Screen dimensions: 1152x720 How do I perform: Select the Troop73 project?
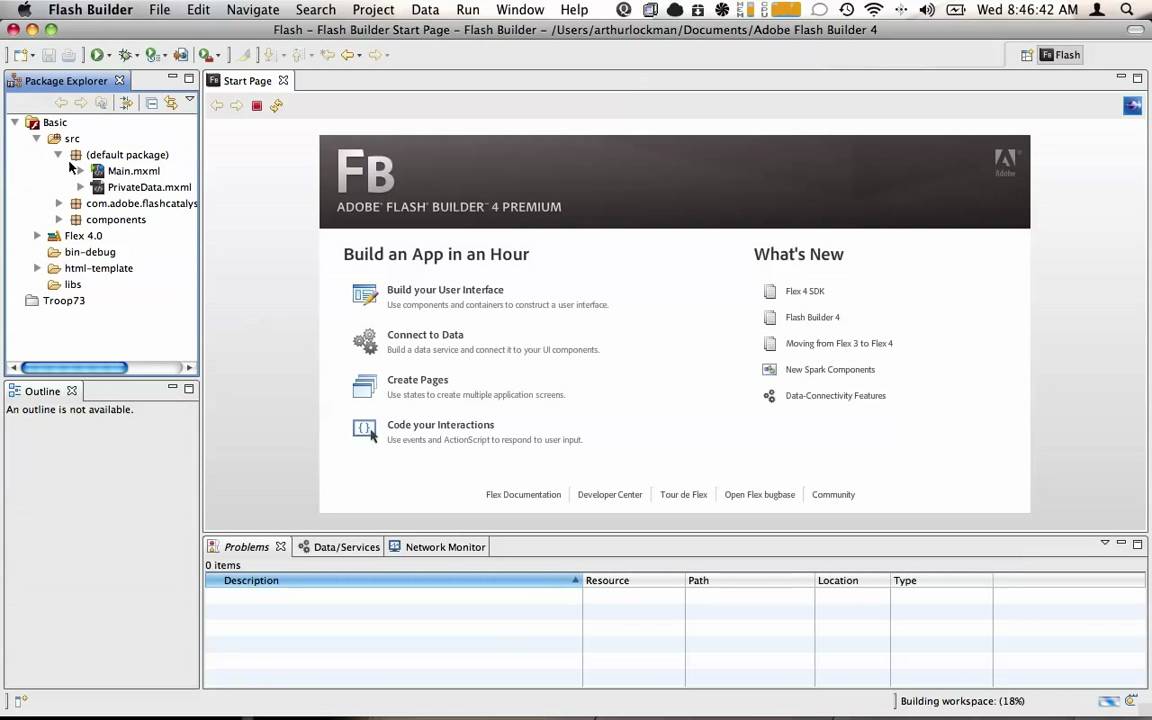(64, 300)
